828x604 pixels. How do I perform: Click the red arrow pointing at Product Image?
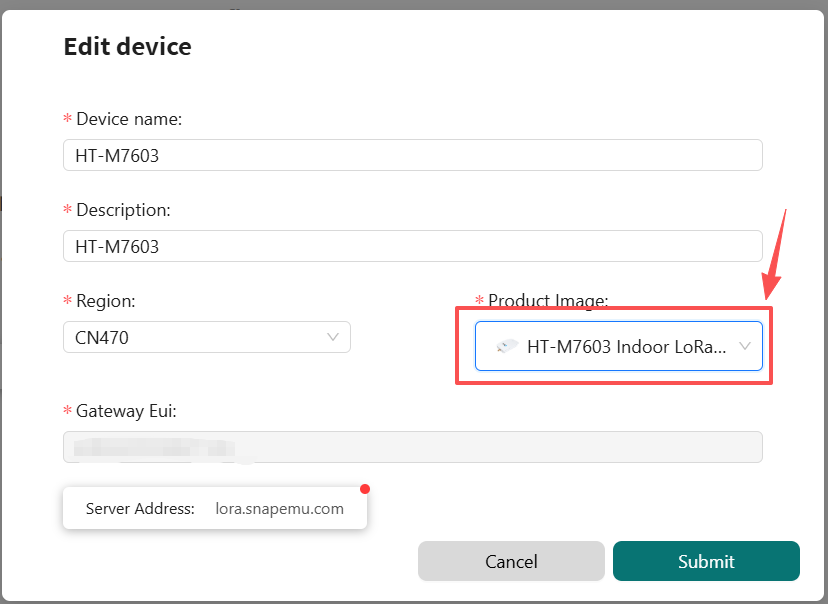(774, 255)
